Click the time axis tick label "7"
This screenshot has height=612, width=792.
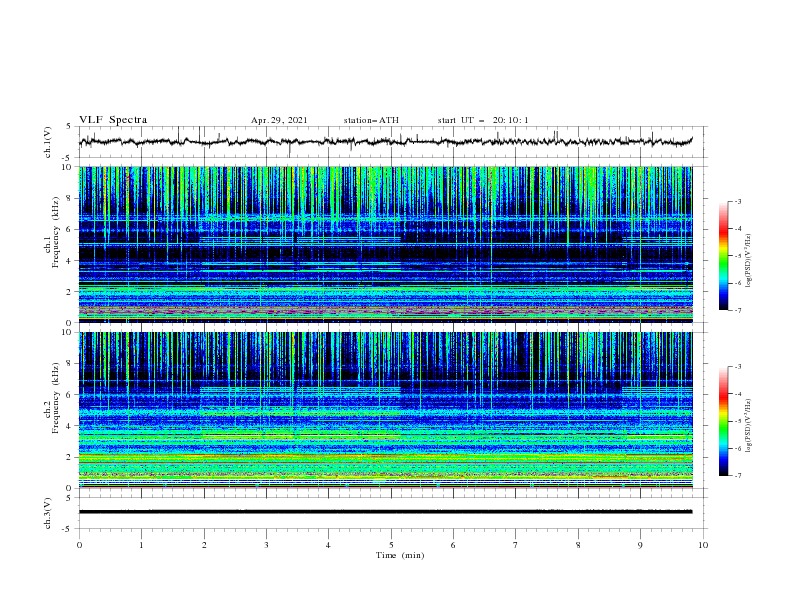click(x=516, y=545)
